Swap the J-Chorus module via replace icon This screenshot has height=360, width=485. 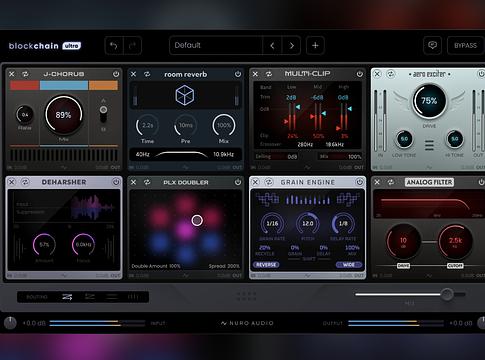point(25,74)
